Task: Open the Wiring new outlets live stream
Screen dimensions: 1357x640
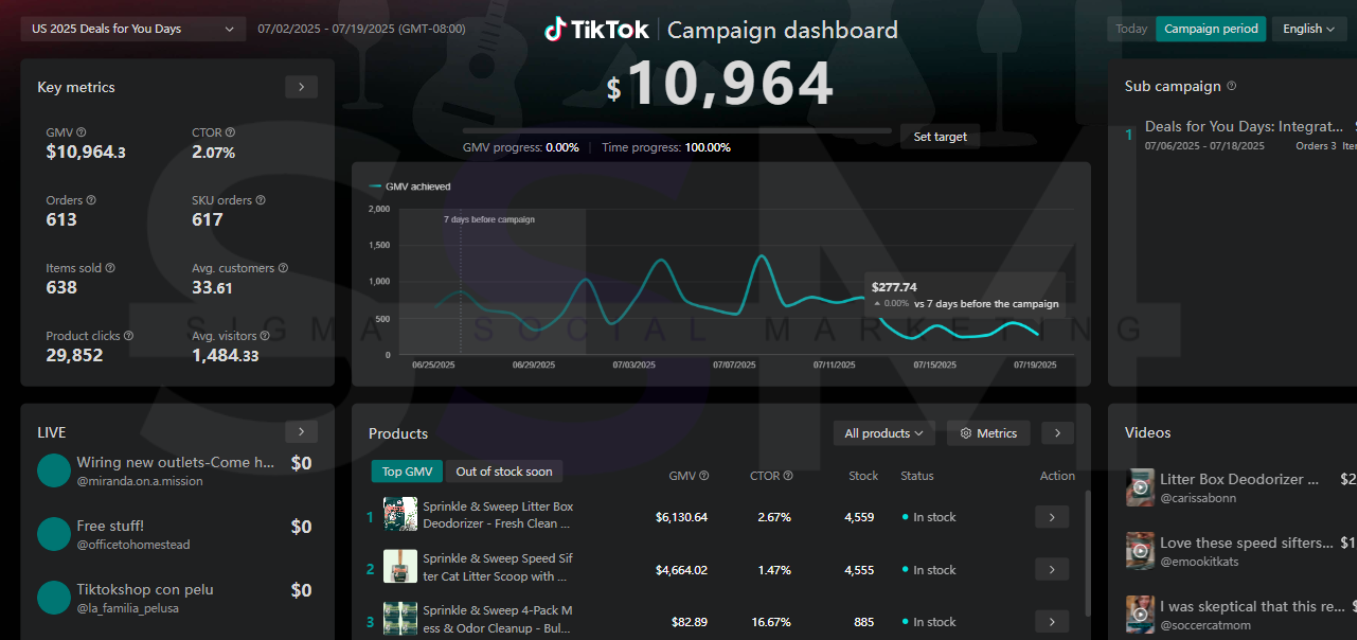Action: [176, 462]
